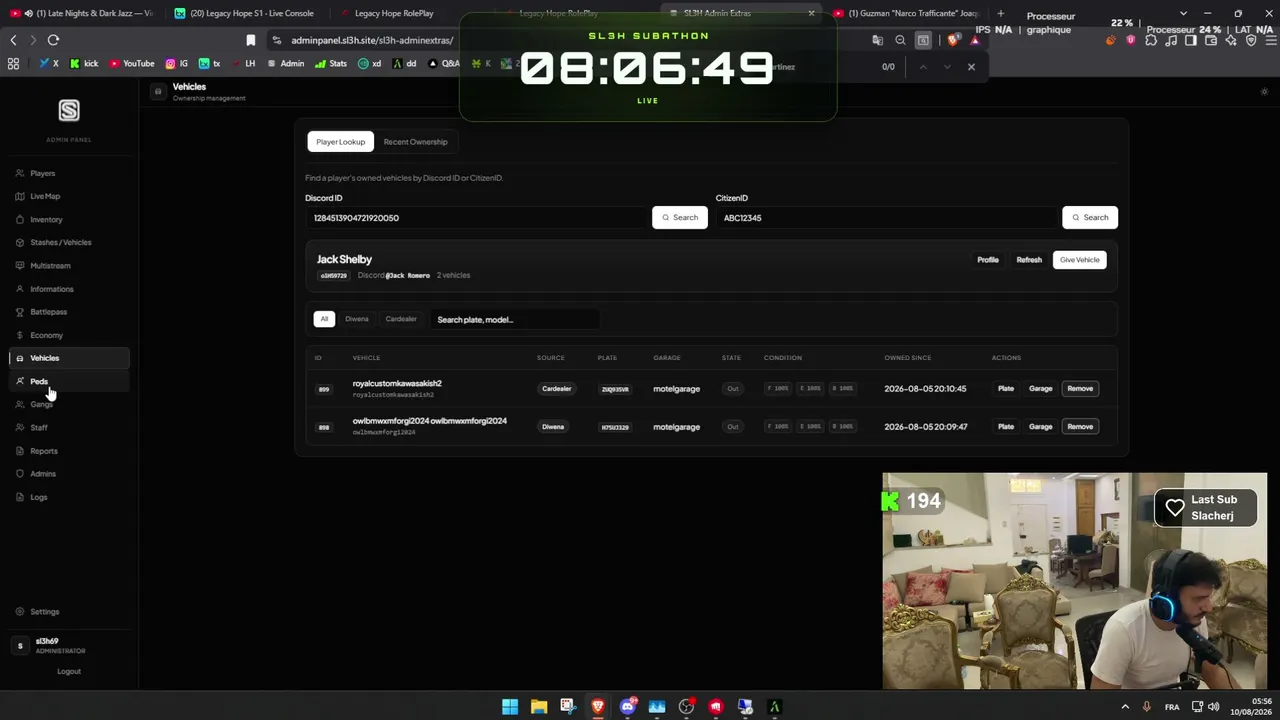Switch to Late Nights & Dark Jazz tab
This screenshot has width=1280, height=720.
click(x=82, y=13)
